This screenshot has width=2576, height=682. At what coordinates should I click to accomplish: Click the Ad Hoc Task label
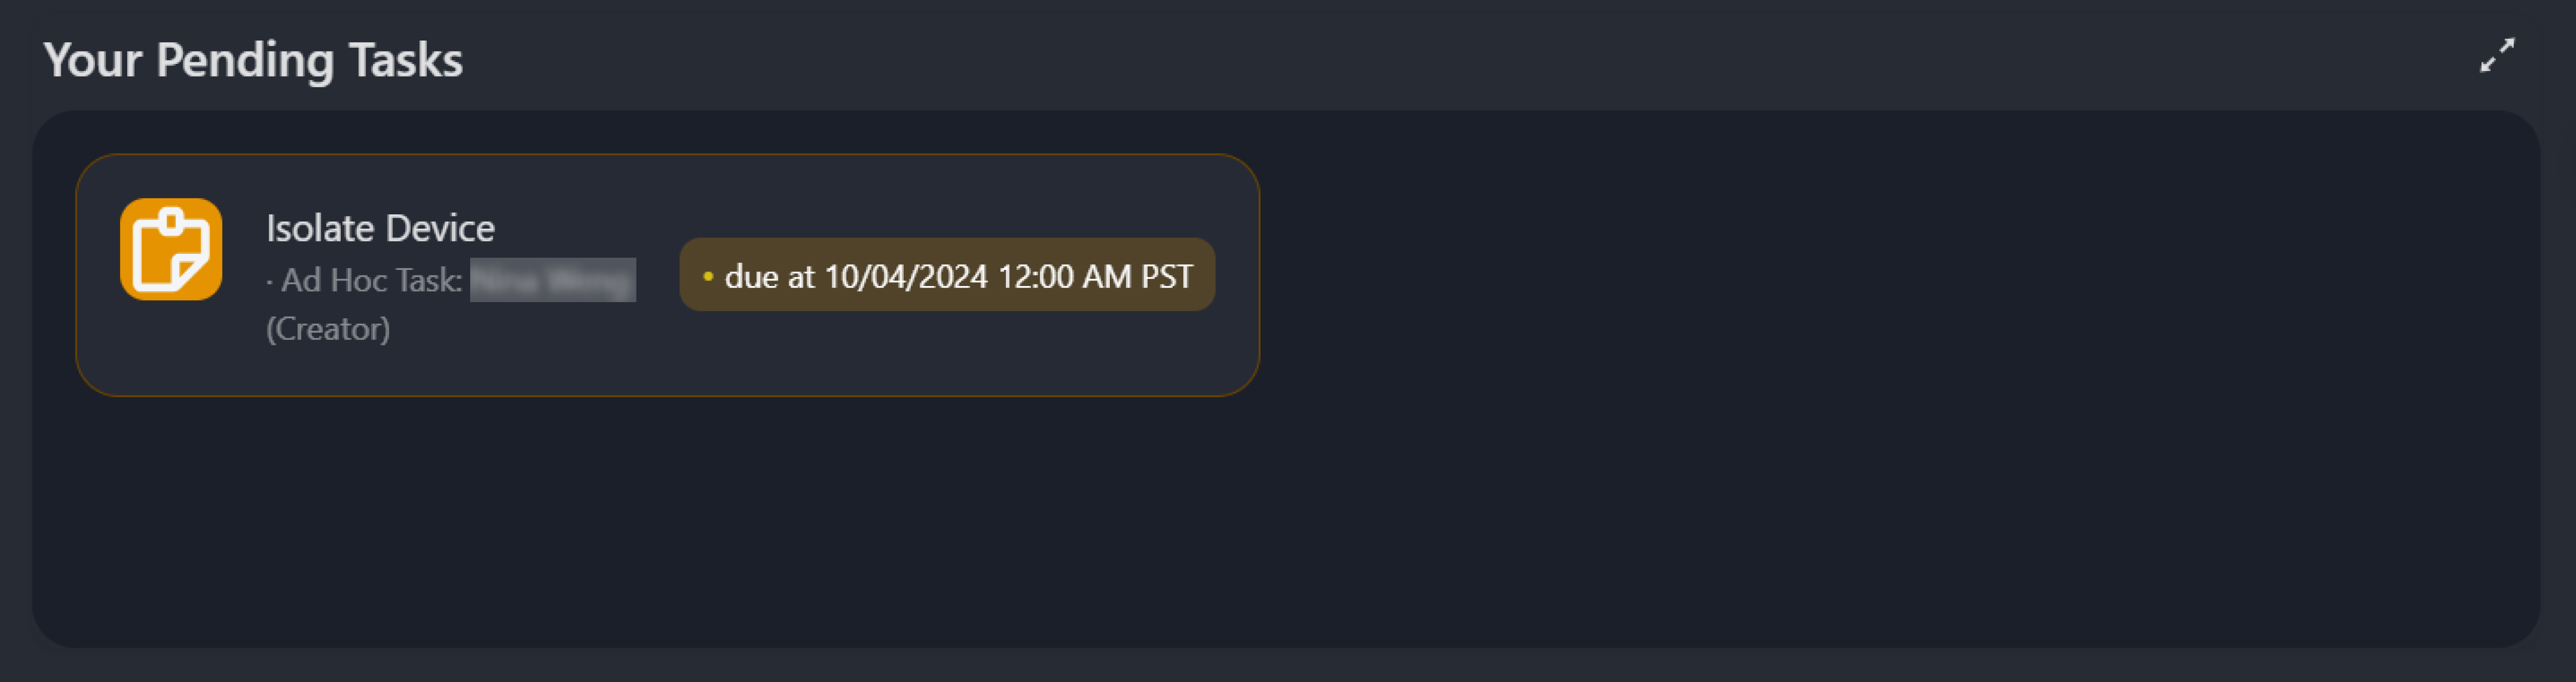371,281
